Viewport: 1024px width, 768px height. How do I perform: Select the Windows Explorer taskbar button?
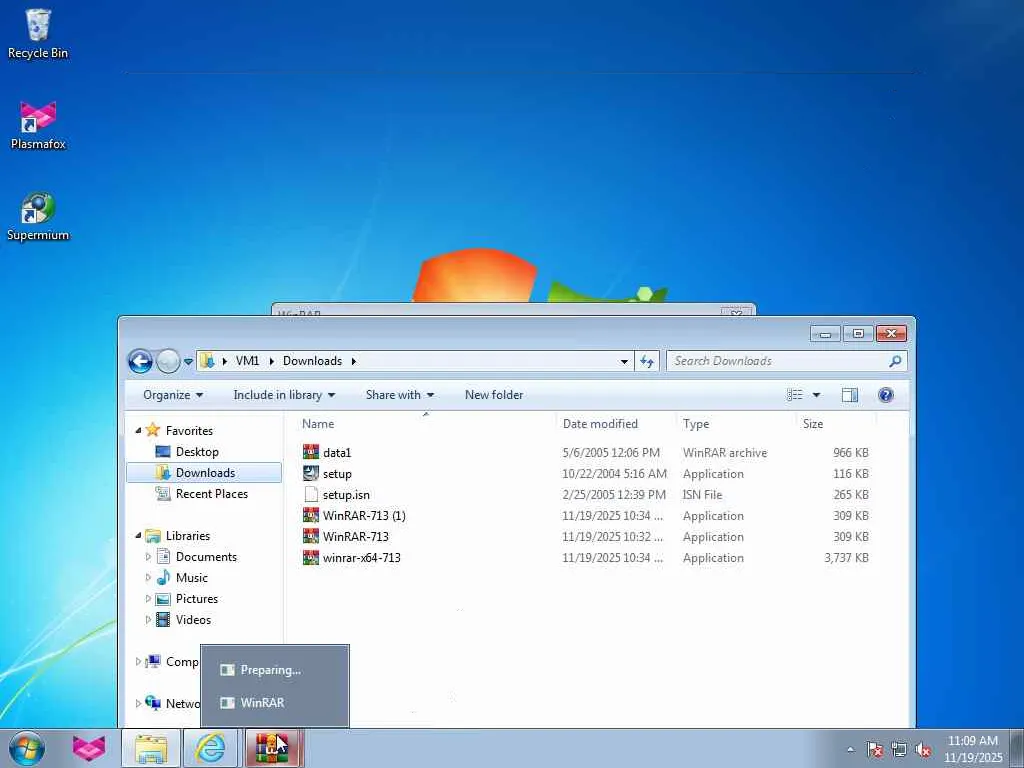pyautogui.click(x=151, y=748)
